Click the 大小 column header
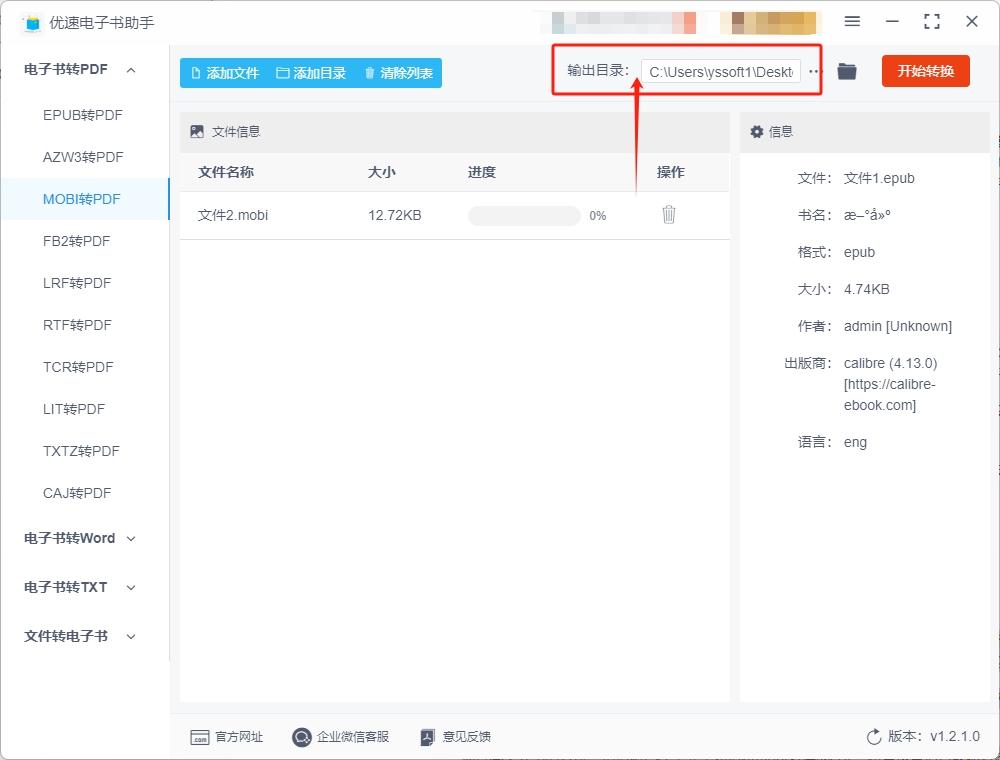This screenshot has height=760, width=1000. point(381,172)
